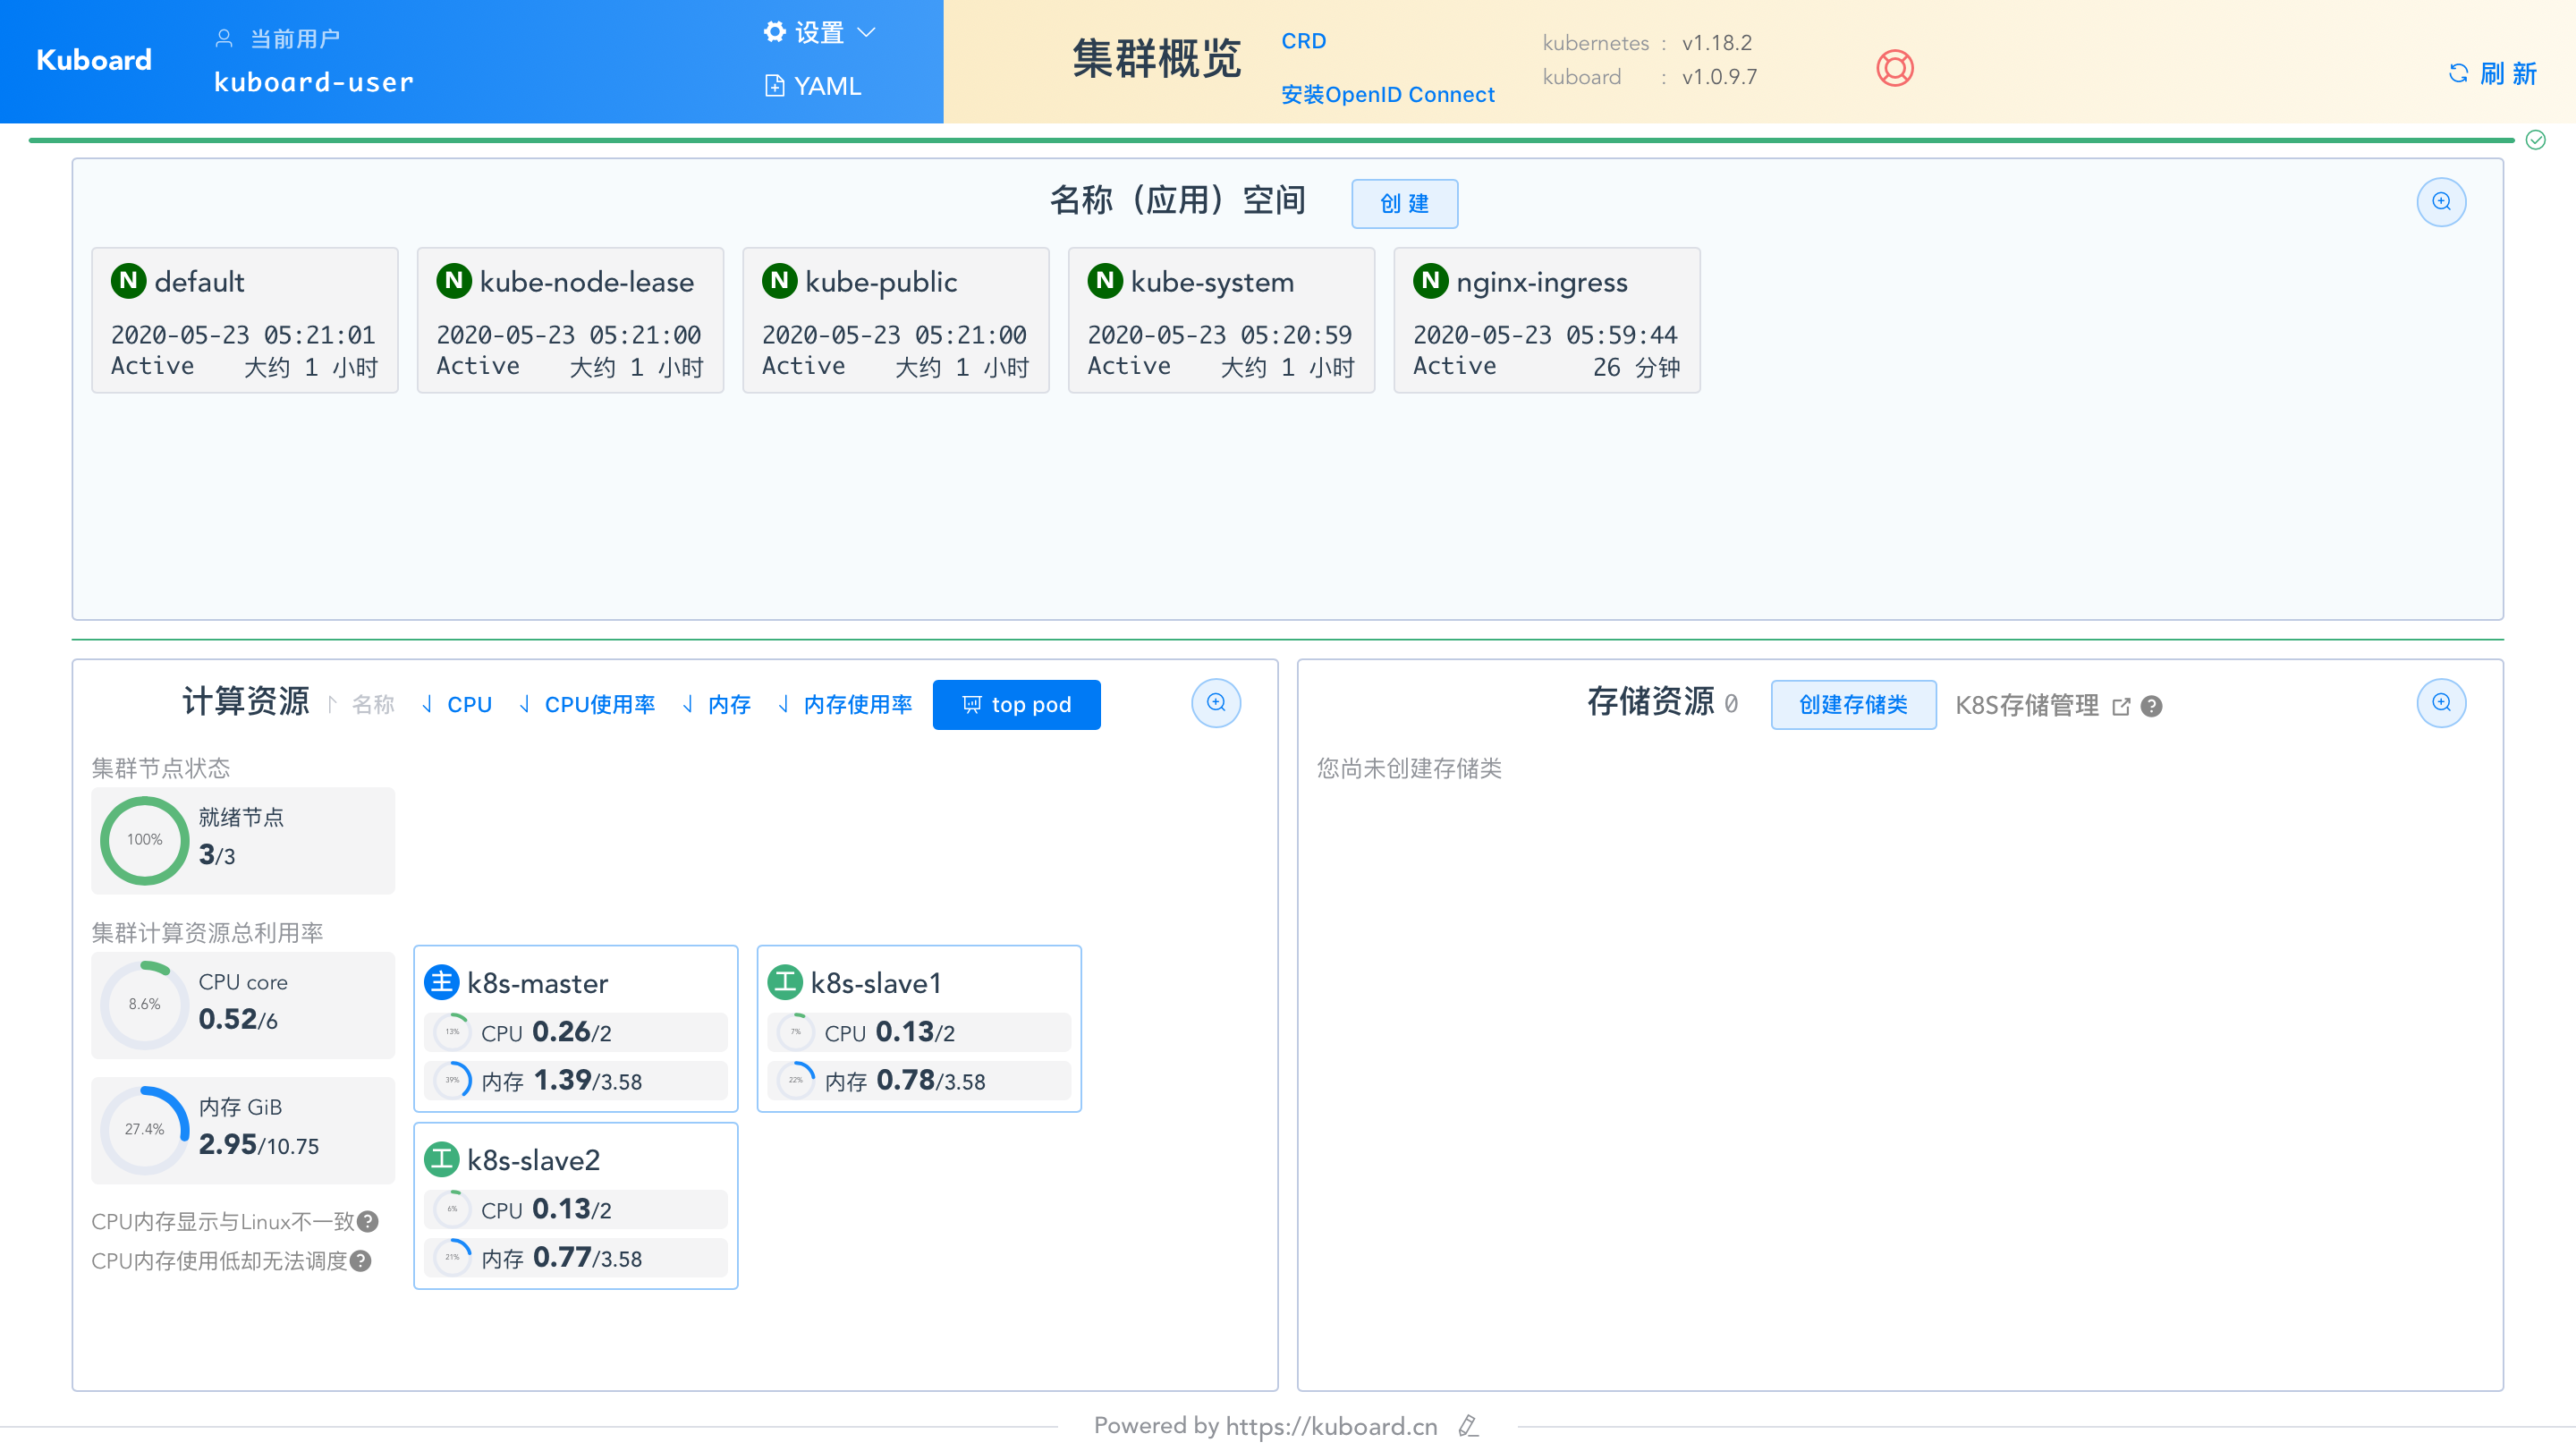Select the kube-system namespace card
This screenshot has height=1451, width=2576.
pyautogui.click(x=1220, y=320)
